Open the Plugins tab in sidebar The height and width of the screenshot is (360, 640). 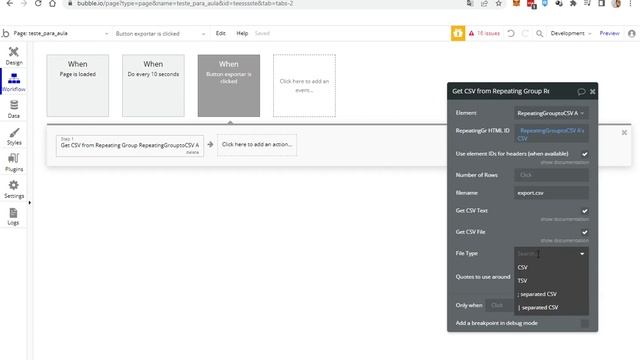(14, 162)
